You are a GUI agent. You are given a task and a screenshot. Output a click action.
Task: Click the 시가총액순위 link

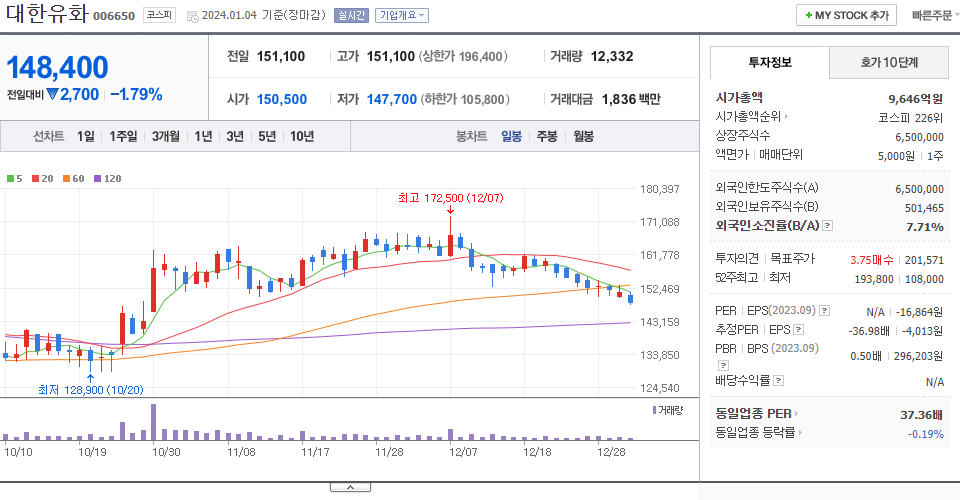pyautogui.click(x=748, y=116)
